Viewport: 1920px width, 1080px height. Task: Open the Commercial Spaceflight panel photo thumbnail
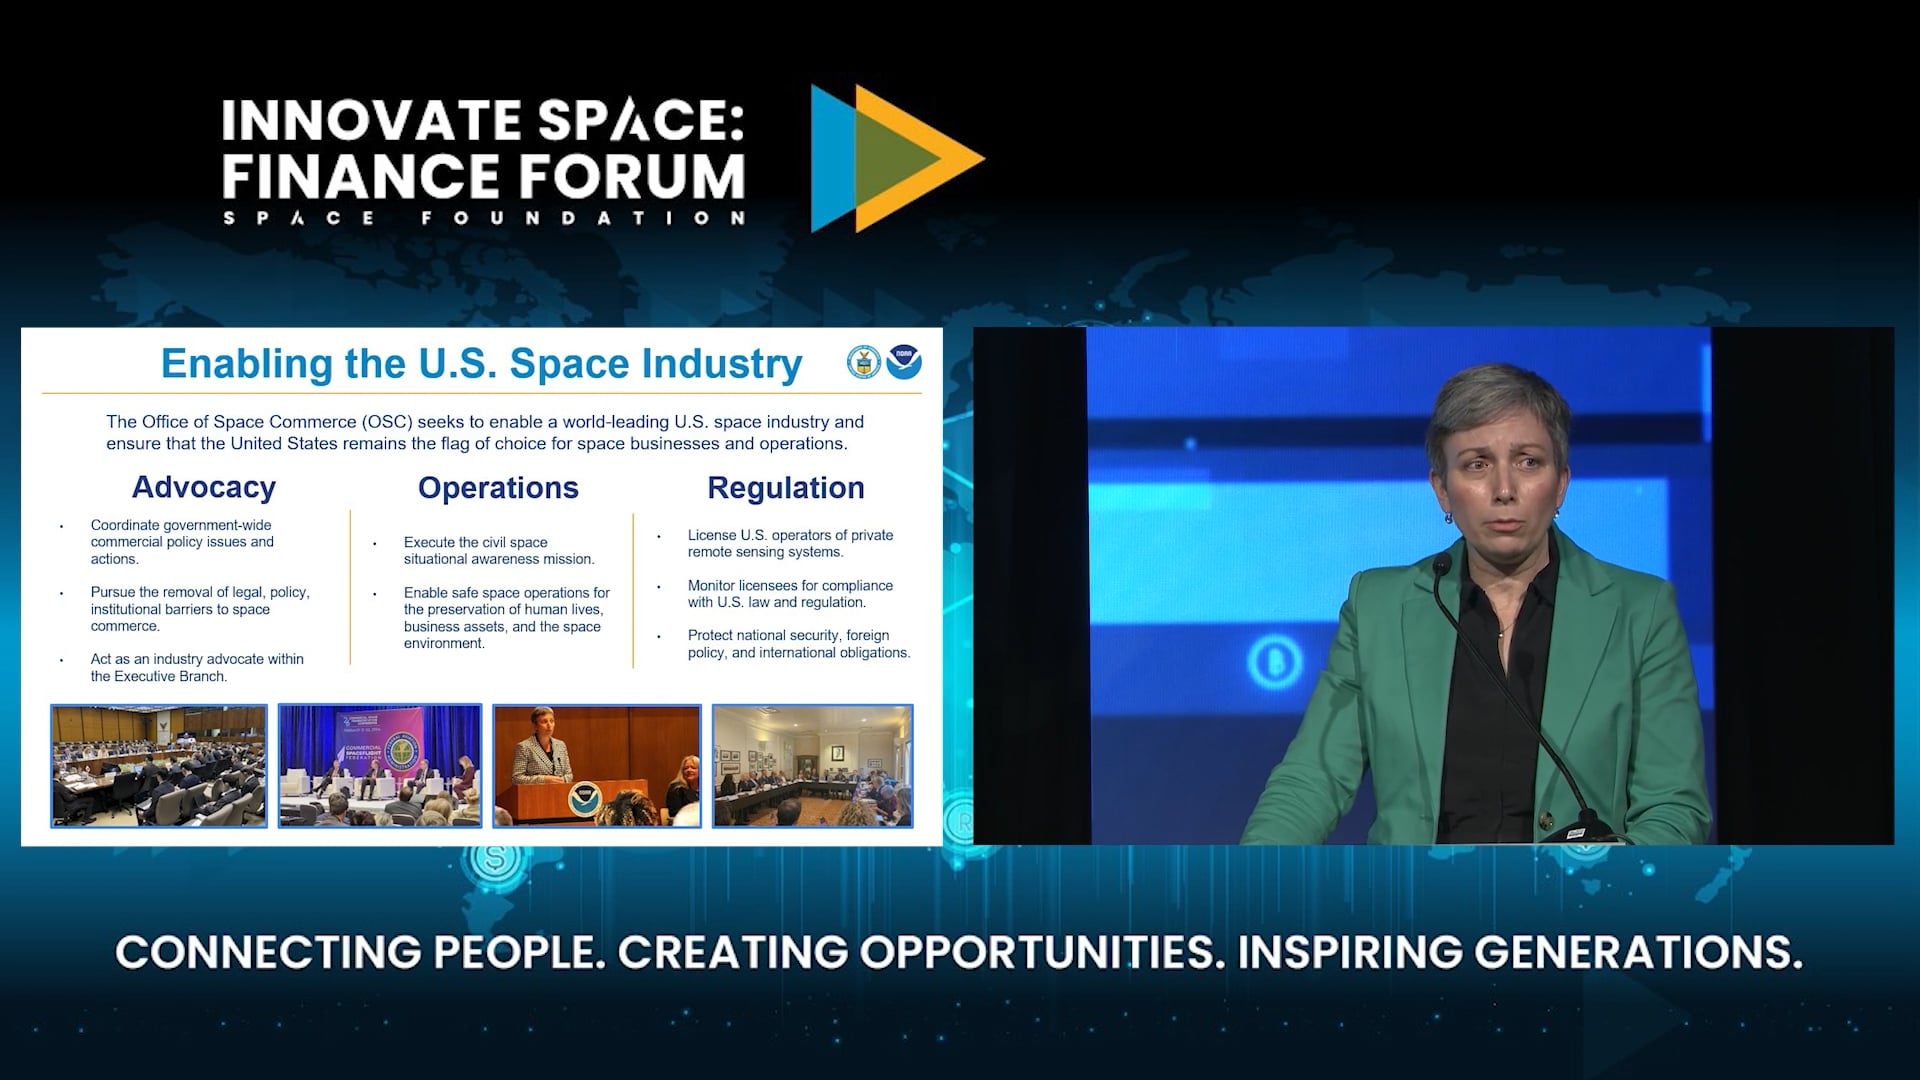380,766
